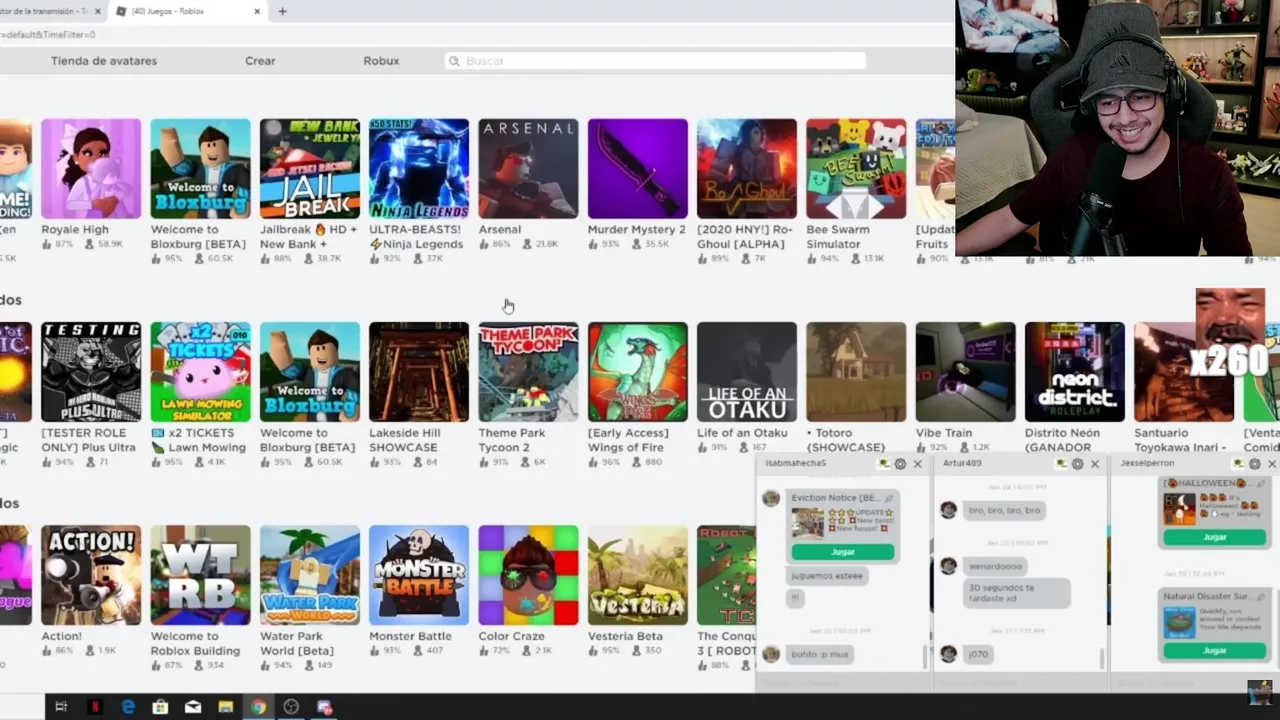Click the scrollbar in isabmahecha5 chat
Viewport: 1280px width, 720px height.
pos(925,657)
